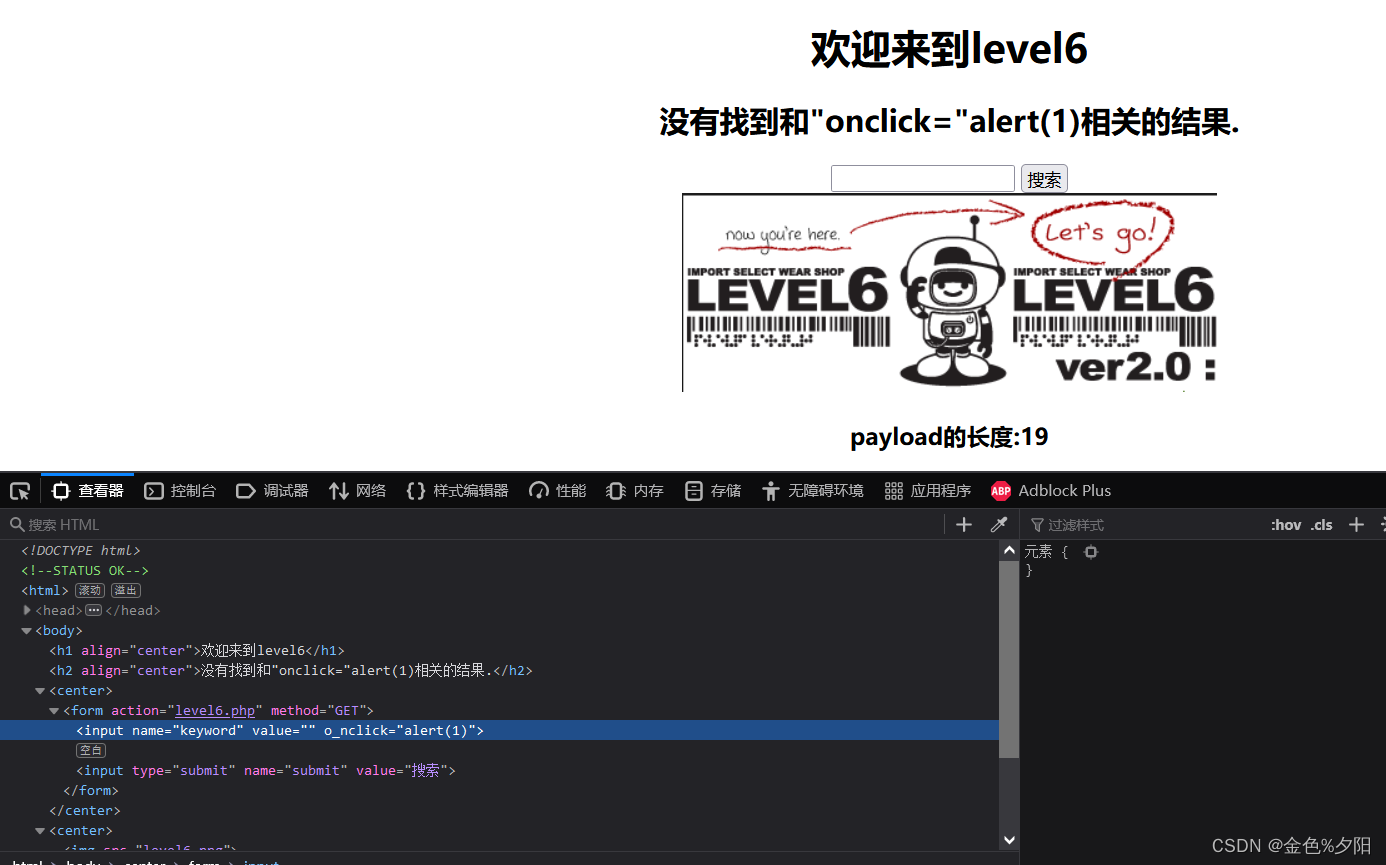Select the STATUS OK comment line
The height and width of the screenshot is (865, 1386).
(x=499, y=571)
